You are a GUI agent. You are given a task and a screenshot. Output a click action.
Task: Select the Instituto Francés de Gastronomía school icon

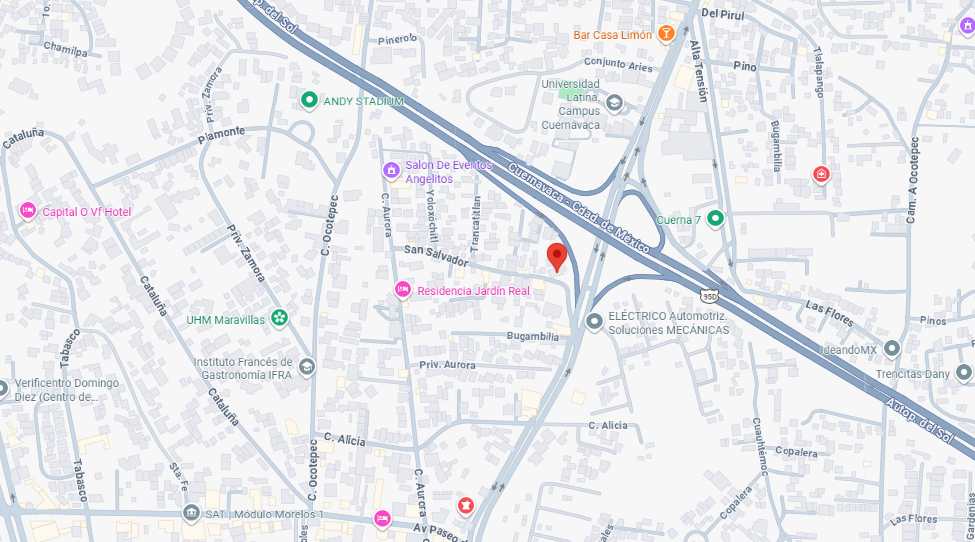click(x=307, y=367)
